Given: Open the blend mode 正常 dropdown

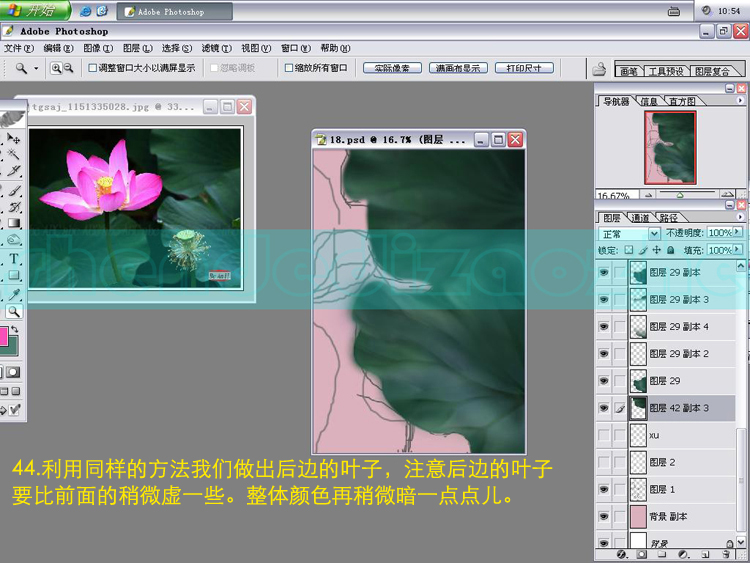Looking at the screenshot, I should coord(654,233).
